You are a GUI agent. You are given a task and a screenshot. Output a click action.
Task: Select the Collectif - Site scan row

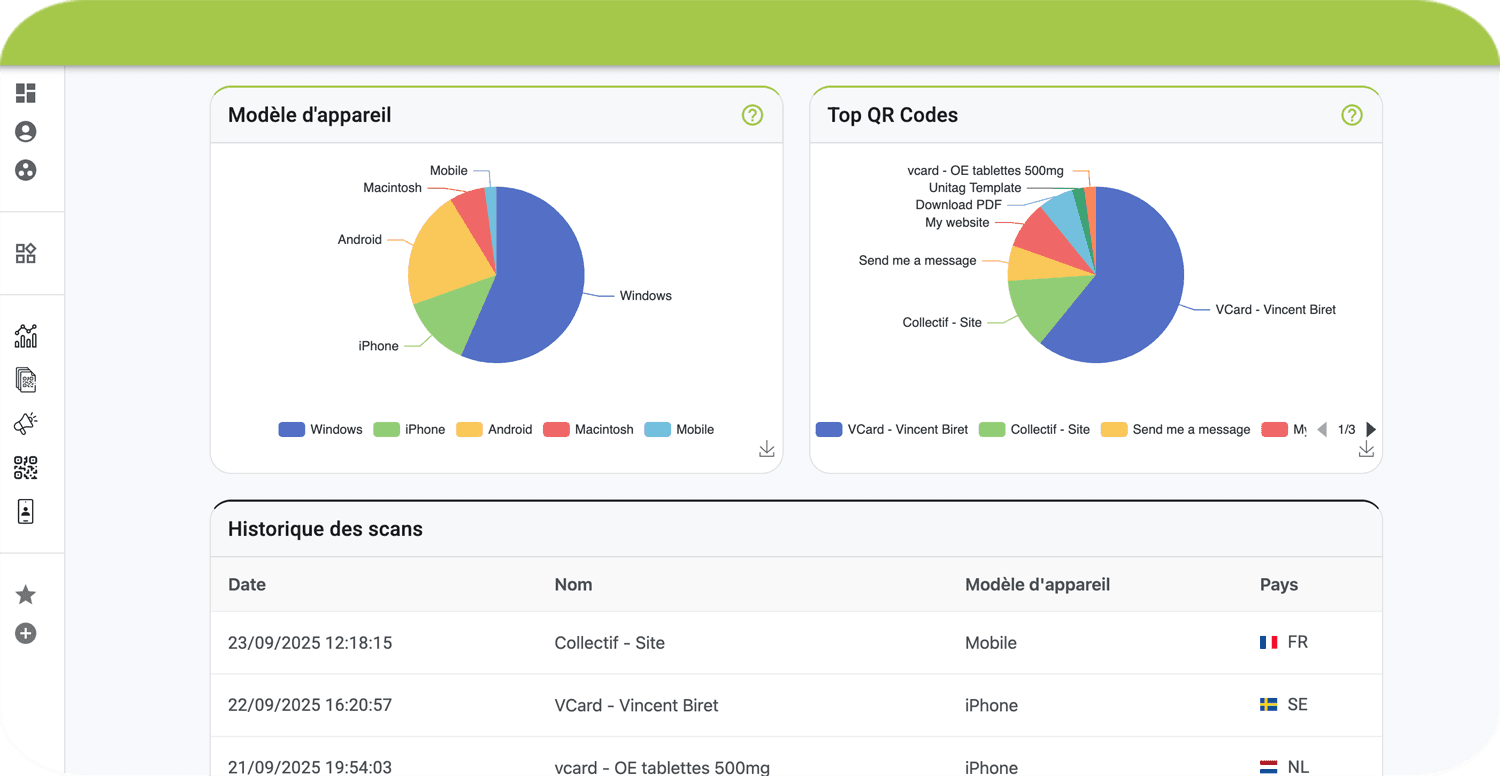click(609, 643)
